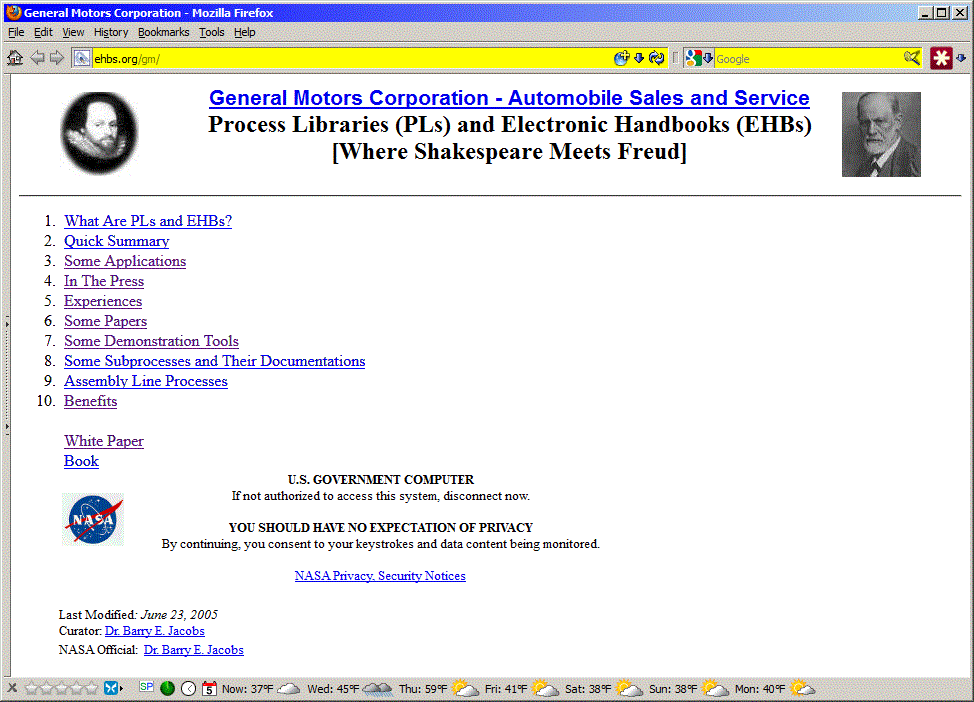Open the Benefits link
This screenshot has width=974, height=702.
click(x=90, y=401)
